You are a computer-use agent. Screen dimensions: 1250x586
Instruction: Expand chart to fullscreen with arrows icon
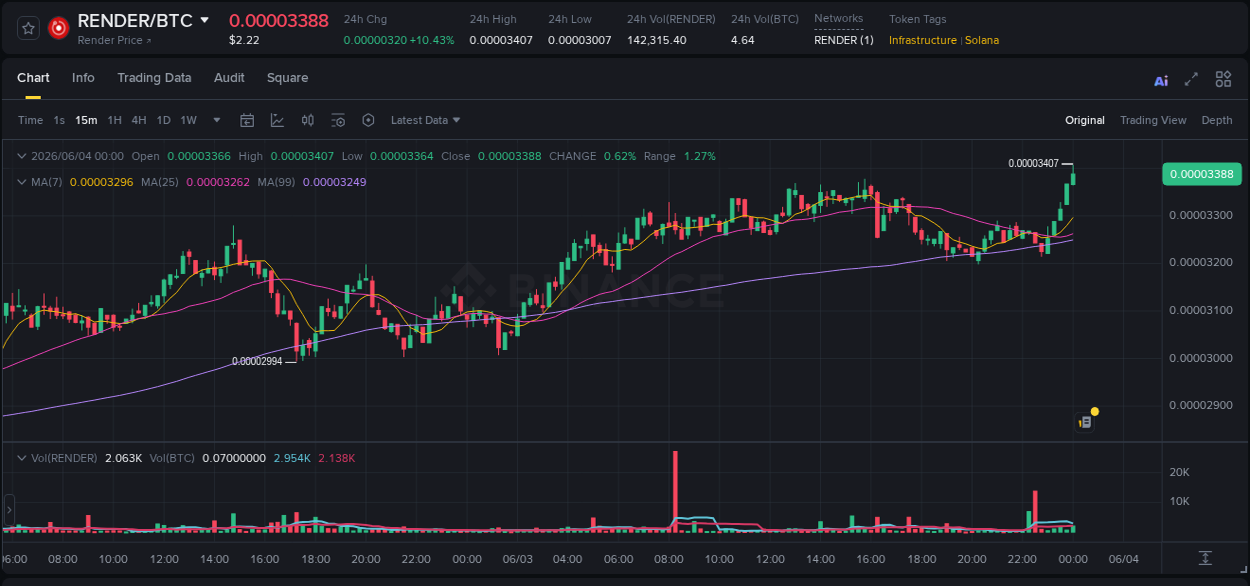point(1191,79)
